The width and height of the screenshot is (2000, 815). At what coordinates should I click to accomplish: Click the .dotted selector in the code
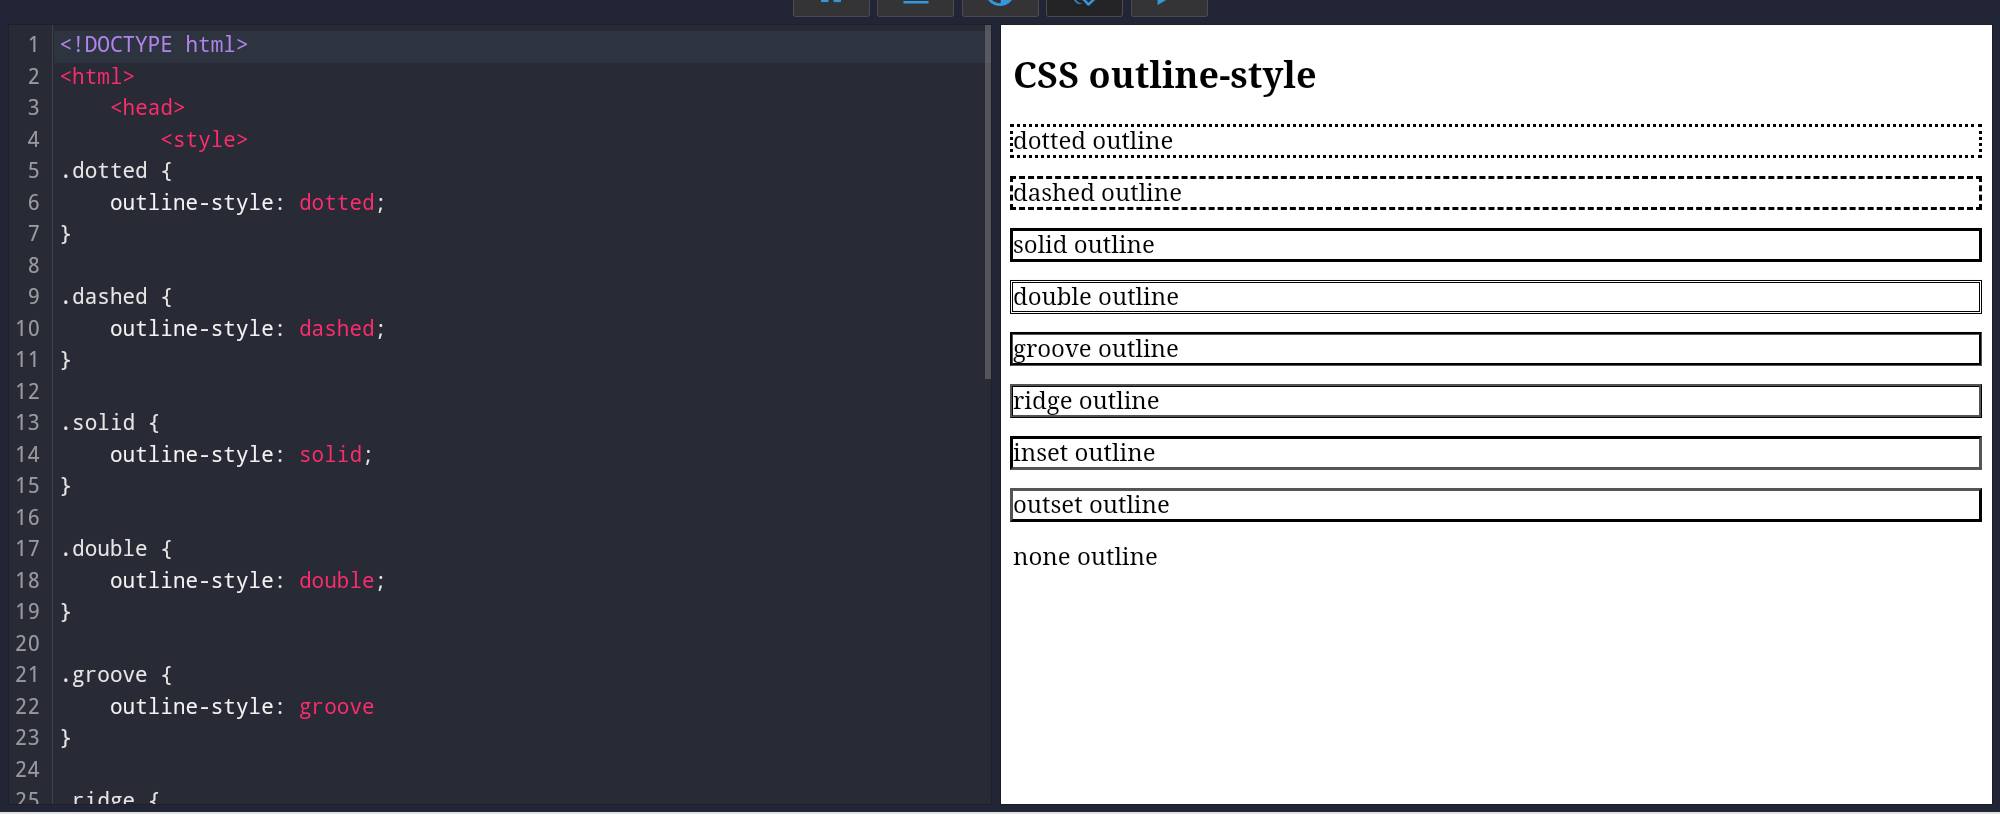(103, 171)
